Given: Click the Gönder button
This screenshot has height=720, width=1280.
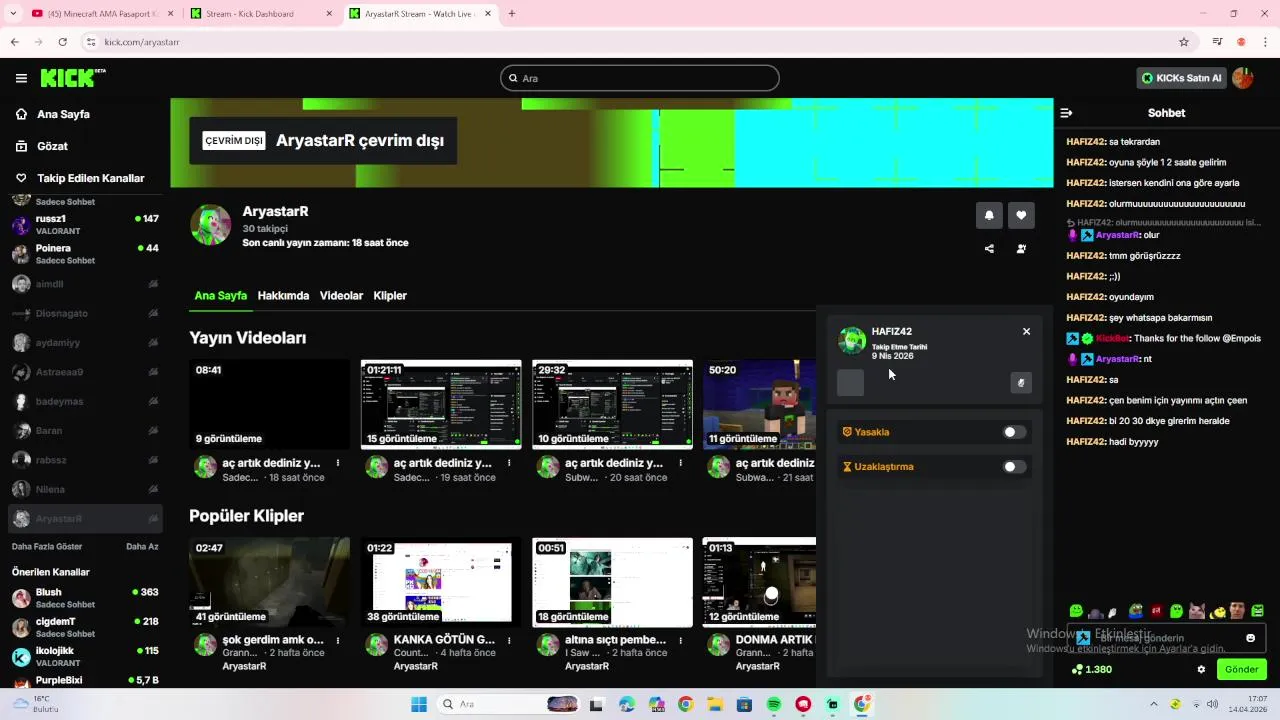Looking at the screenshot, I should [x=1241, y=669].
